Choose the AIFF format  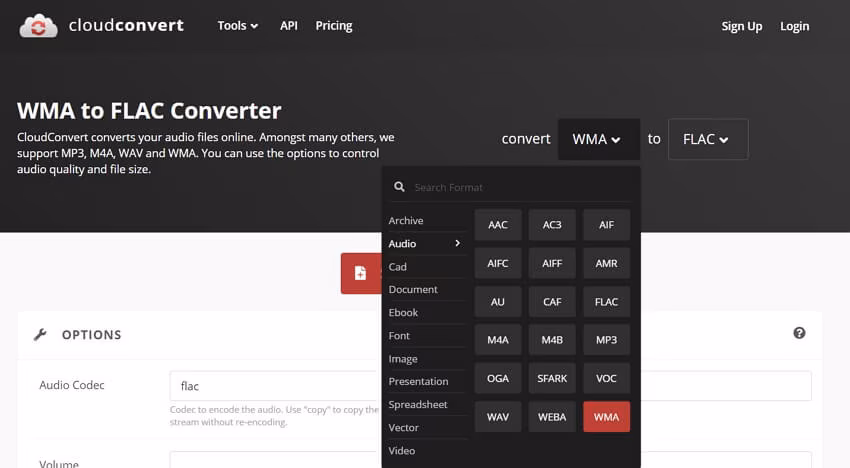[x=552, y=263]
